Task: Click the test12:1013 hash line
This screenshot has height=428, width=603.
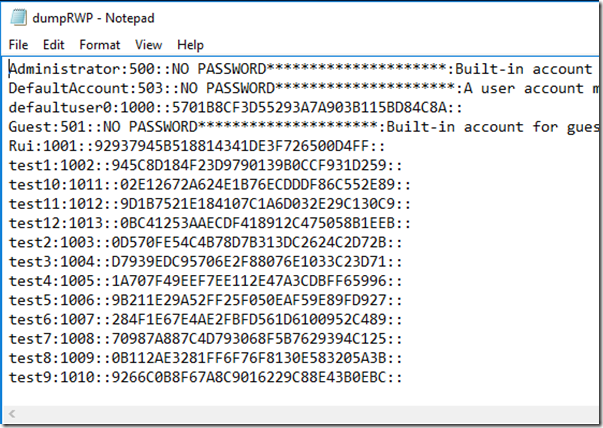Action: point(210,223)
